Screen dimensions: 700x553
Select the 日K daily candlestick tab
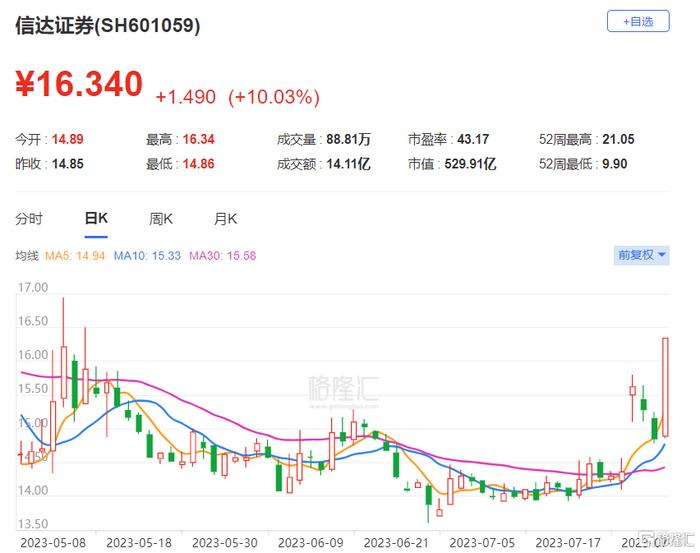96,219
